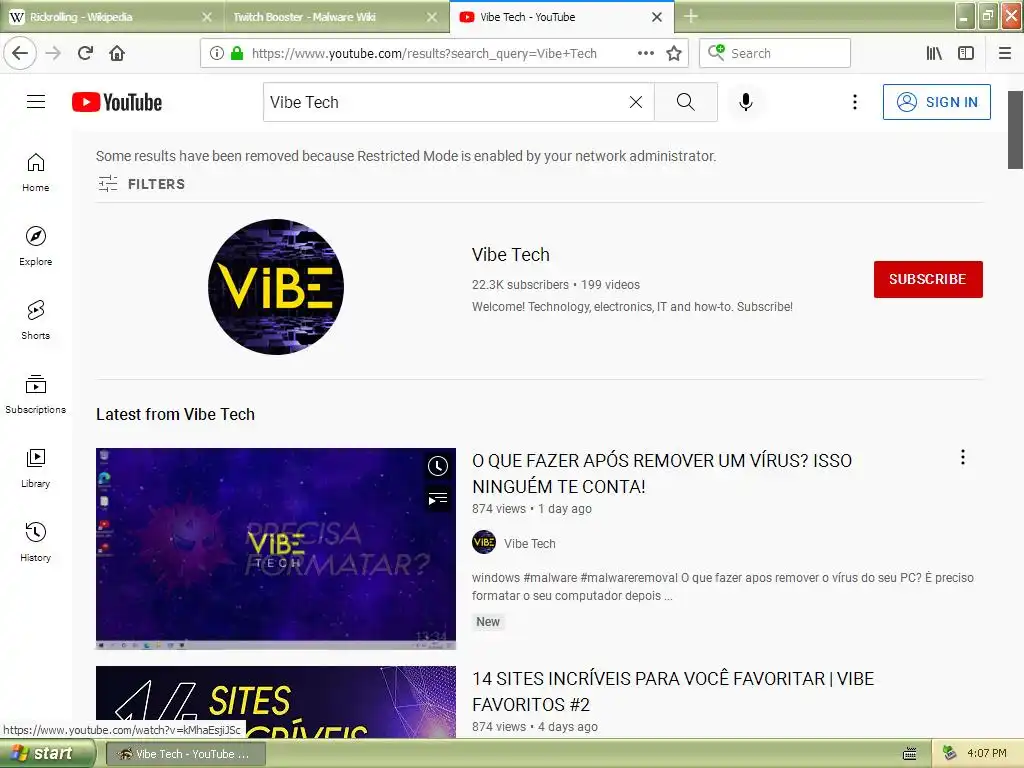Click the Firefox address bar URL
The width and height of the screenshot is (1024, 768).
tap(424, 54)
